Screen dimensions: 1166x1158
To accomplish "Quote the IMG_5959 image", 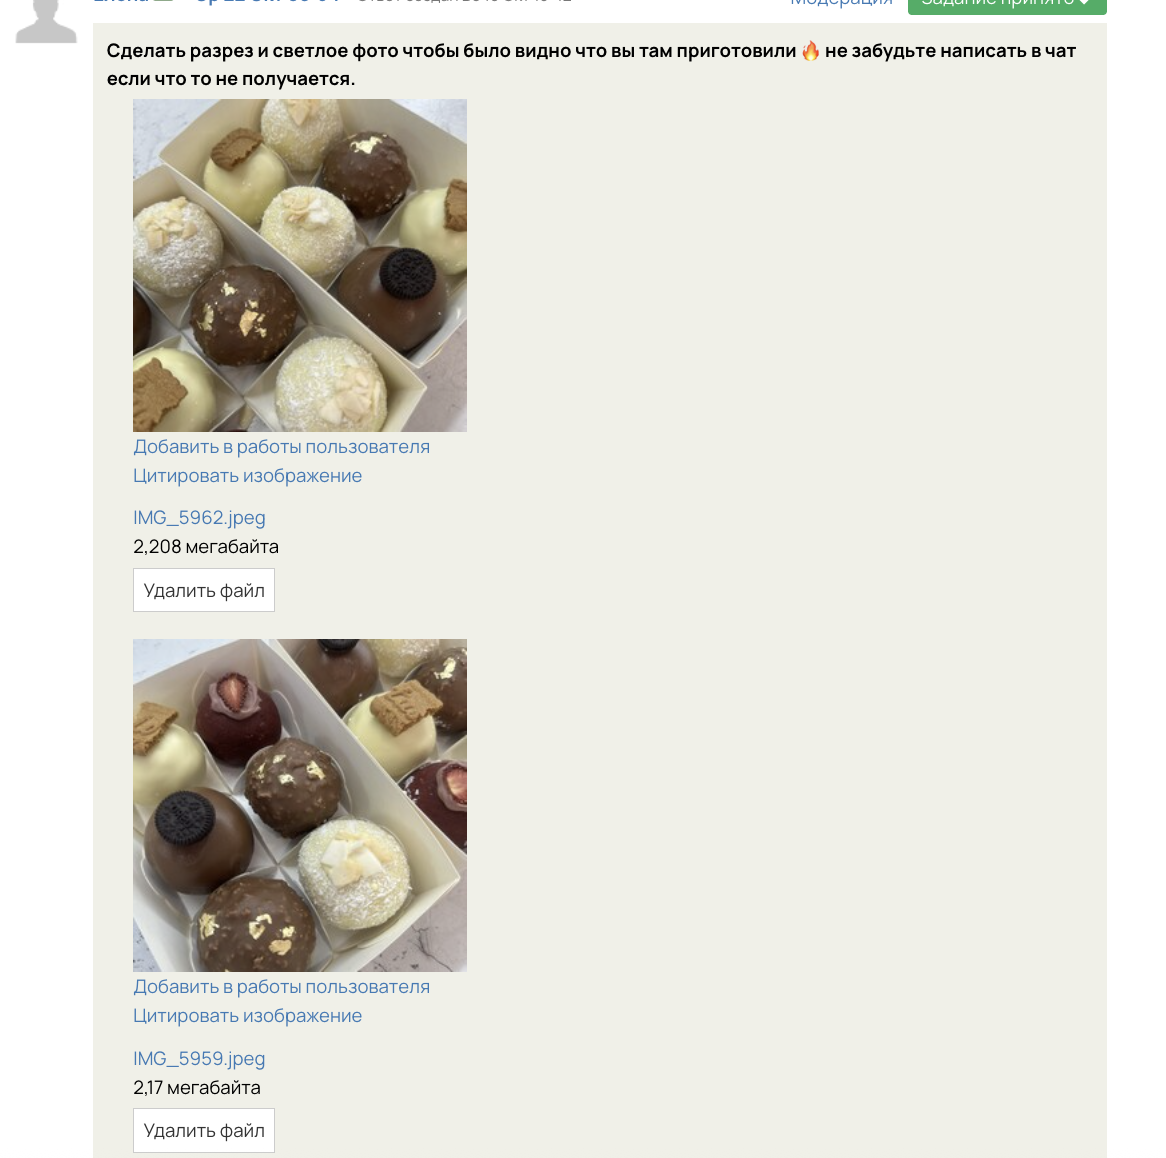I will pos(248,1016).
